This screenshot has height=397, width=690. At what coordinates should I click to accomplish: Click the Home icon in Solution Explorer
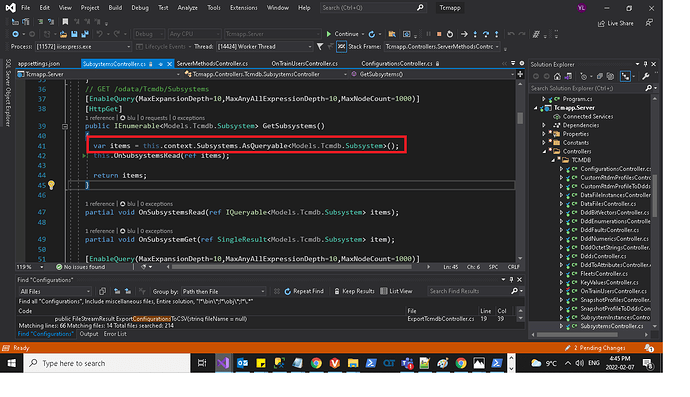tap(557, 76)
